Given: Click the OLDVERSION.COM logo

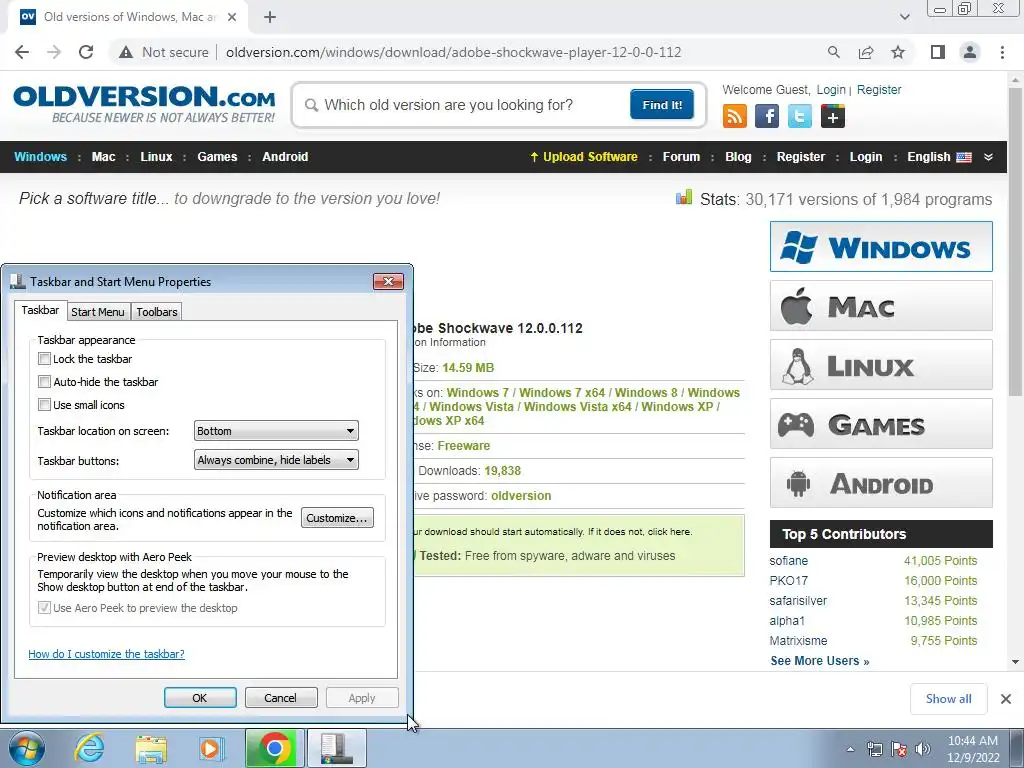Looking at the screenshot, I should pyautogui.click(x=144, y=103).
